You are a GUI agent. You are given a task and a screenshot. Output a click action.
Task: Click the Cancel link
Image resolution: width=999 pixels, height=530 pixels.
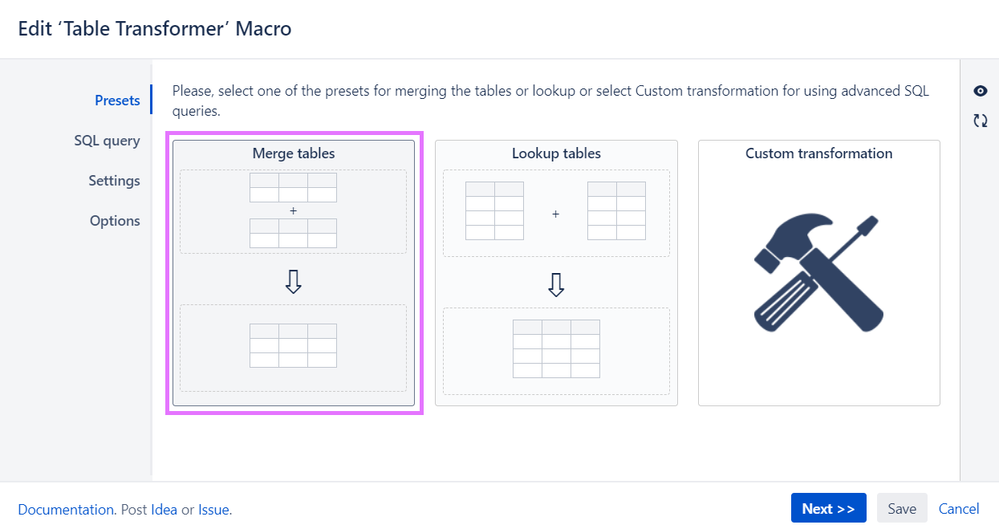pyautogui.click(x=959, y=508)
